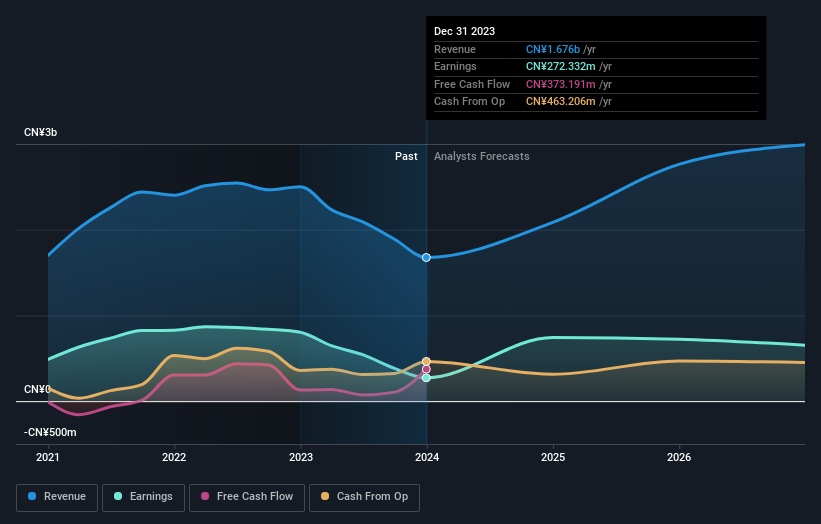This screenshot has height=524, width=821.
Task: Click the 2026 x-axis label
Action: pyautogui.click(x=679, y=457)
